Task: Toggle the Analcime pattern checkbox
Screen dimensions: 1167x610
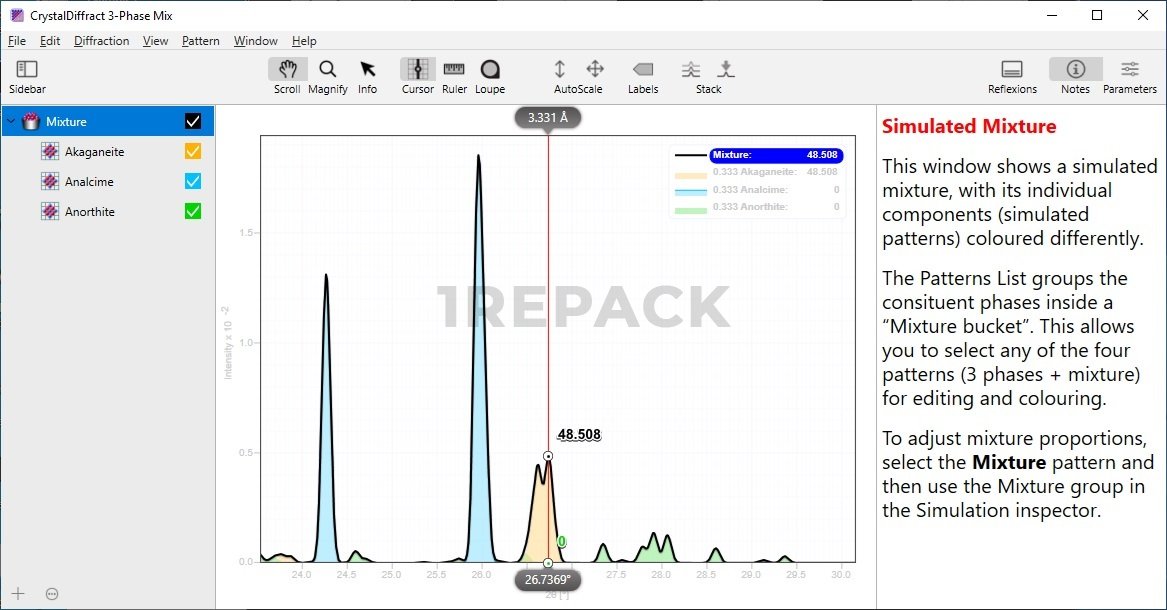Action: tap(193, 182)
